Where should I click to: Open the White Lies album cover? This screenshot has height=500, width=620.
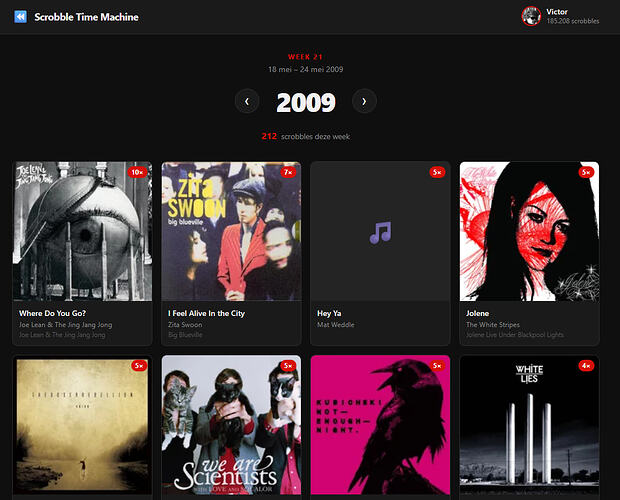pos(529,425)
